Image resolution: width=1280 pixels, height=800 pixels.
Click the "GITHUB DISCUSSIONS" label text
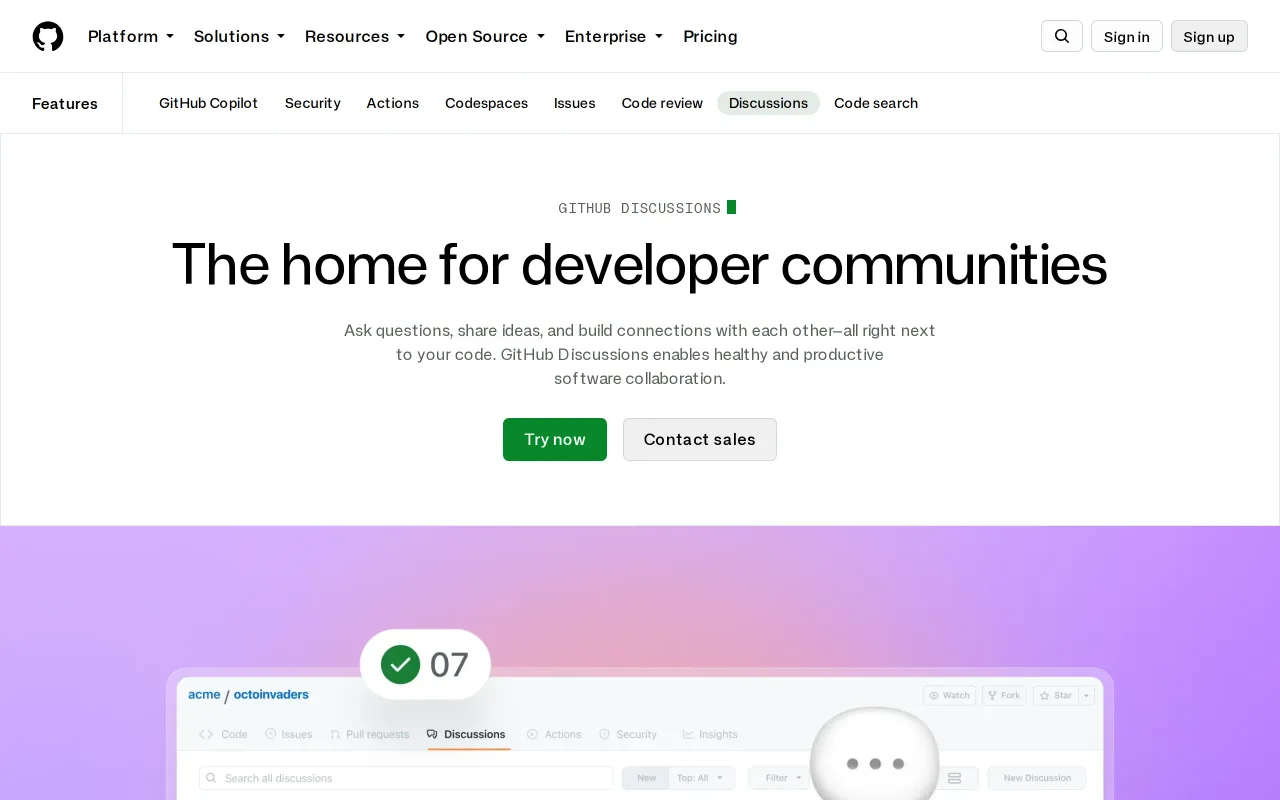[640, 208]
